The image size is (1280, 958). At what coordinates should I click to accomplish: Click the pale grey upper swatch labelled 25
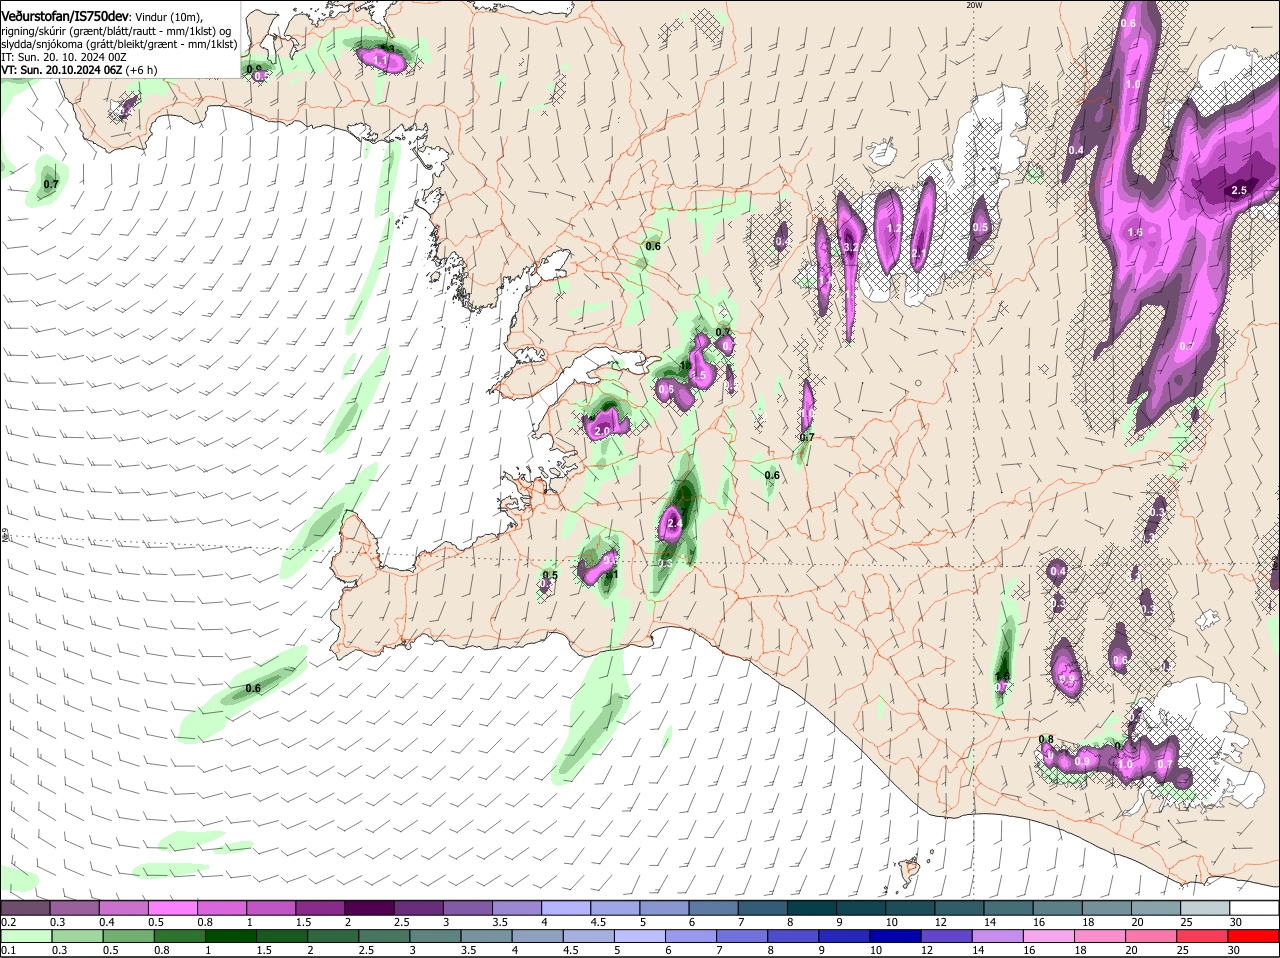pos(1204,908)
